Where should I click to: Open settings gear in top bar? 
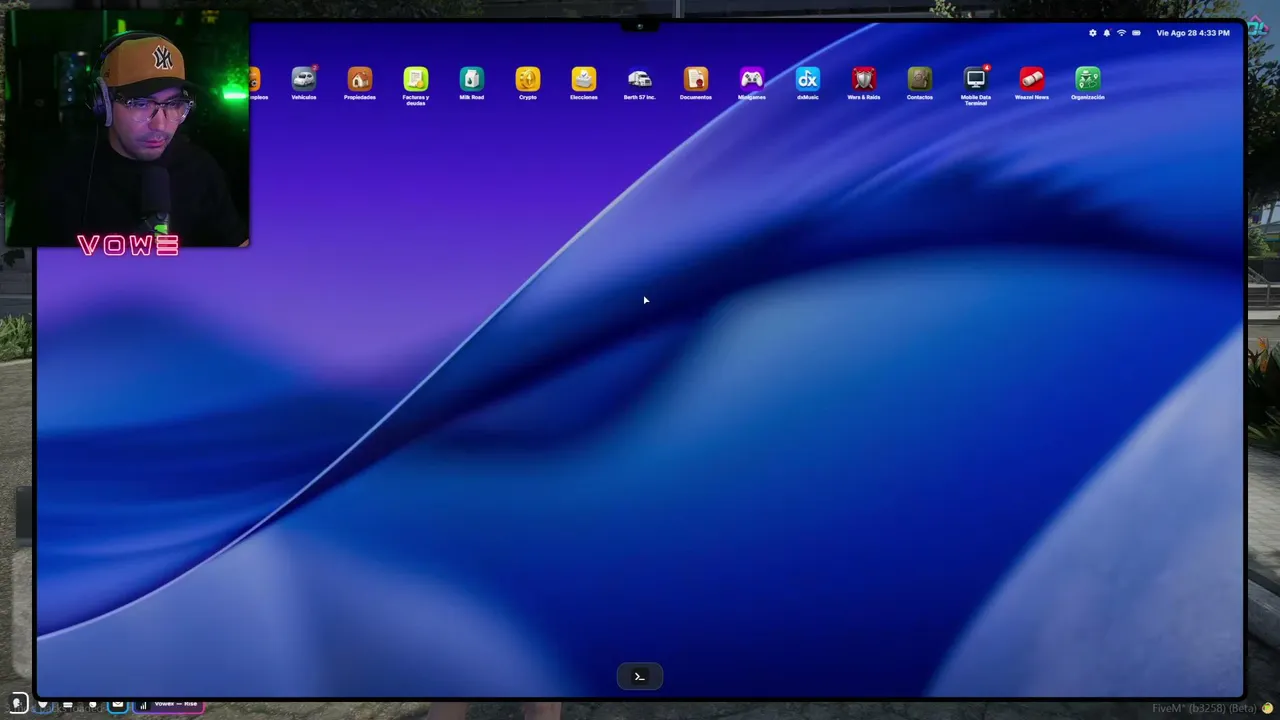pyautogui.click(x=1093, y=33)
